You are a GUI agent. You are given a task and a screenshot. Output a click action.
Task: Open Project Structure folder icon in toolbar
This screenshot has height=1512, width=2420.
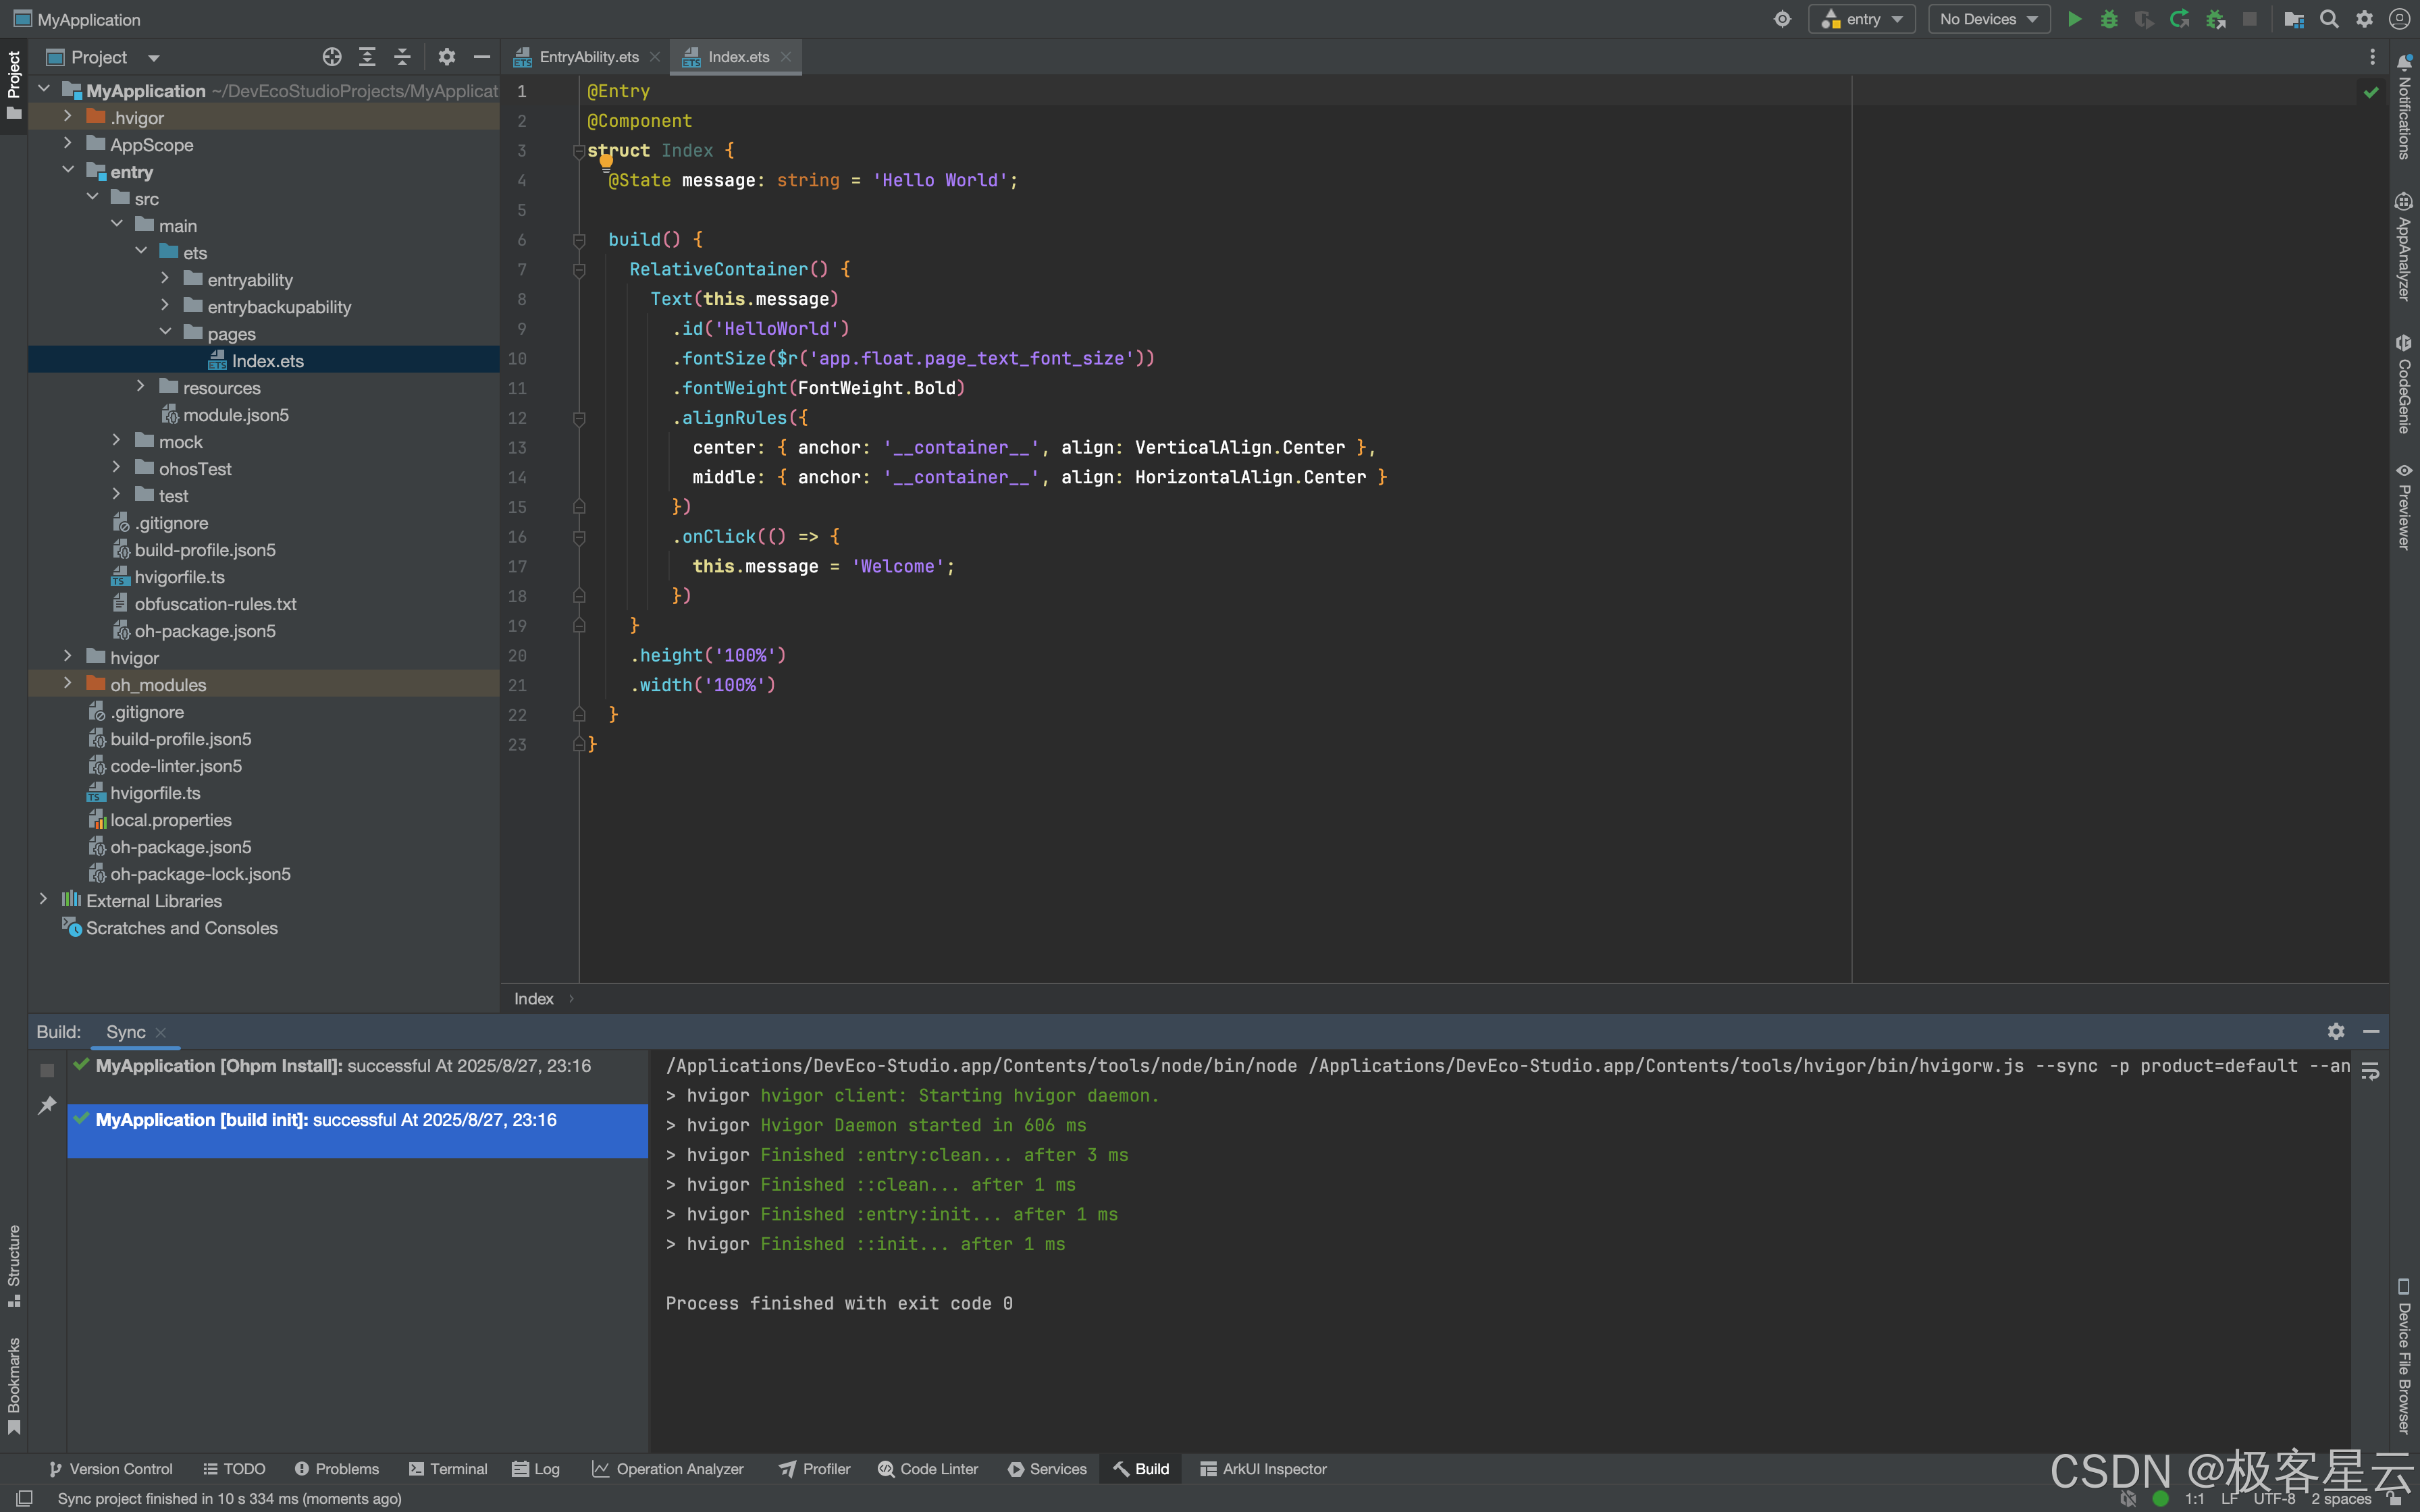coord(2294,19)
